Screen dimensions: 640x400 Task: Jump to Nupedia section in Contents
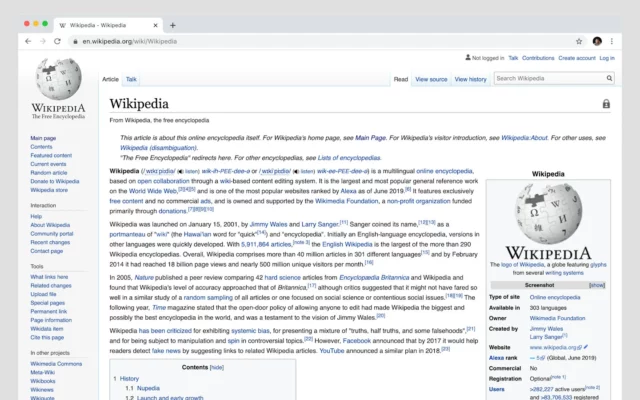tap(148, 388)
